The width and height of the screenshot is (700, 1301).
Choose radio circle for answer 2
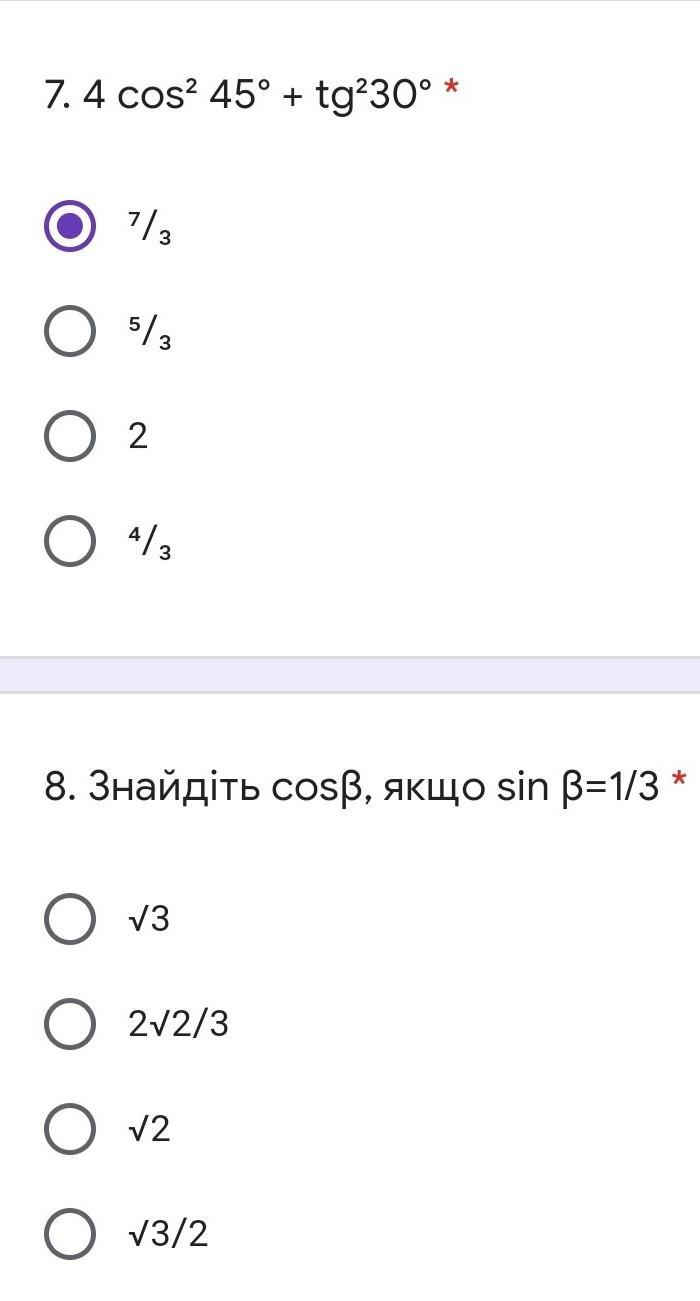[x=70, y=436]
